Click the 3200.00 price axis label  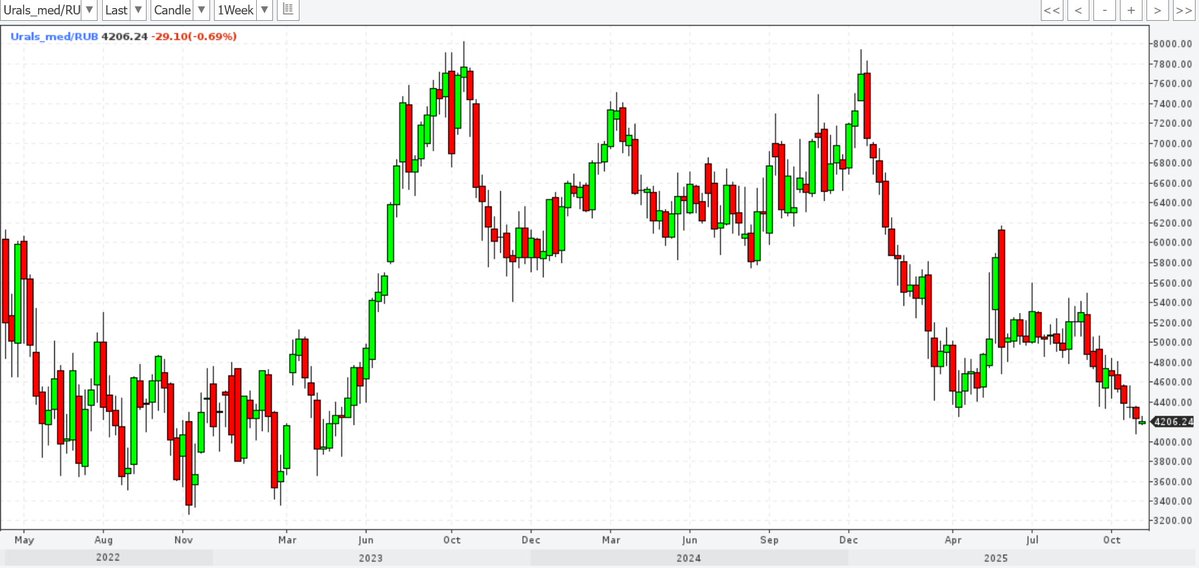click(1173, 521)
